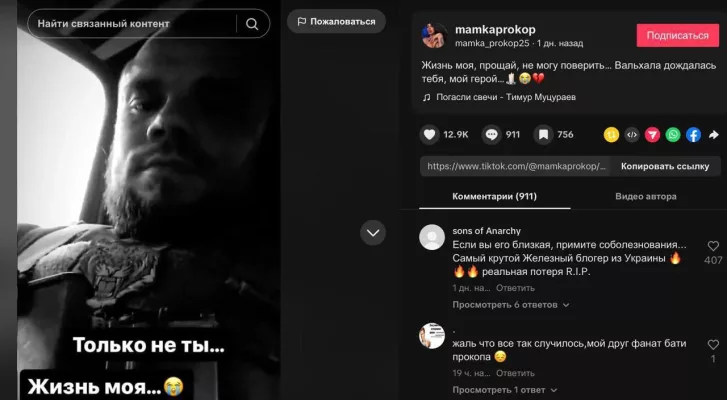727x400 pixels.
Task: Click the "Подписаться" button
Action: point(677,36)
